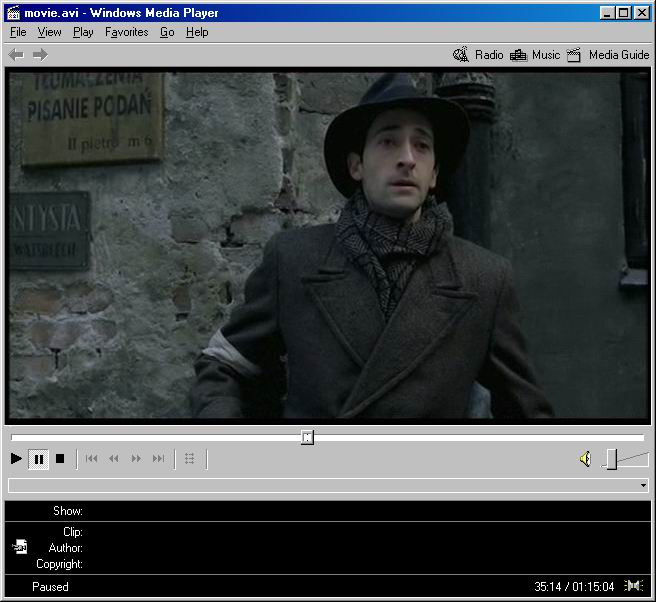Open the File menu
656x602 pixels.
pos(18,32)
